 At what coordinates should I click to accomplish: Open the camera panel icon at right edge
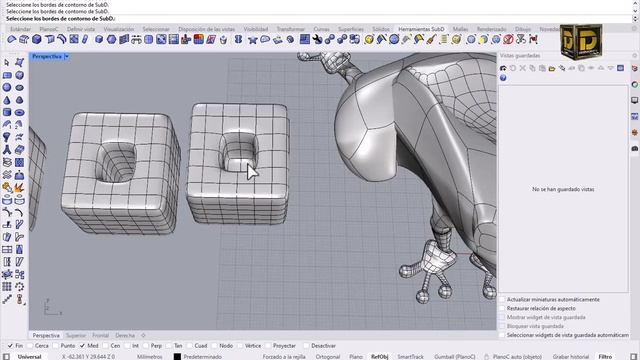pos(634,149)
